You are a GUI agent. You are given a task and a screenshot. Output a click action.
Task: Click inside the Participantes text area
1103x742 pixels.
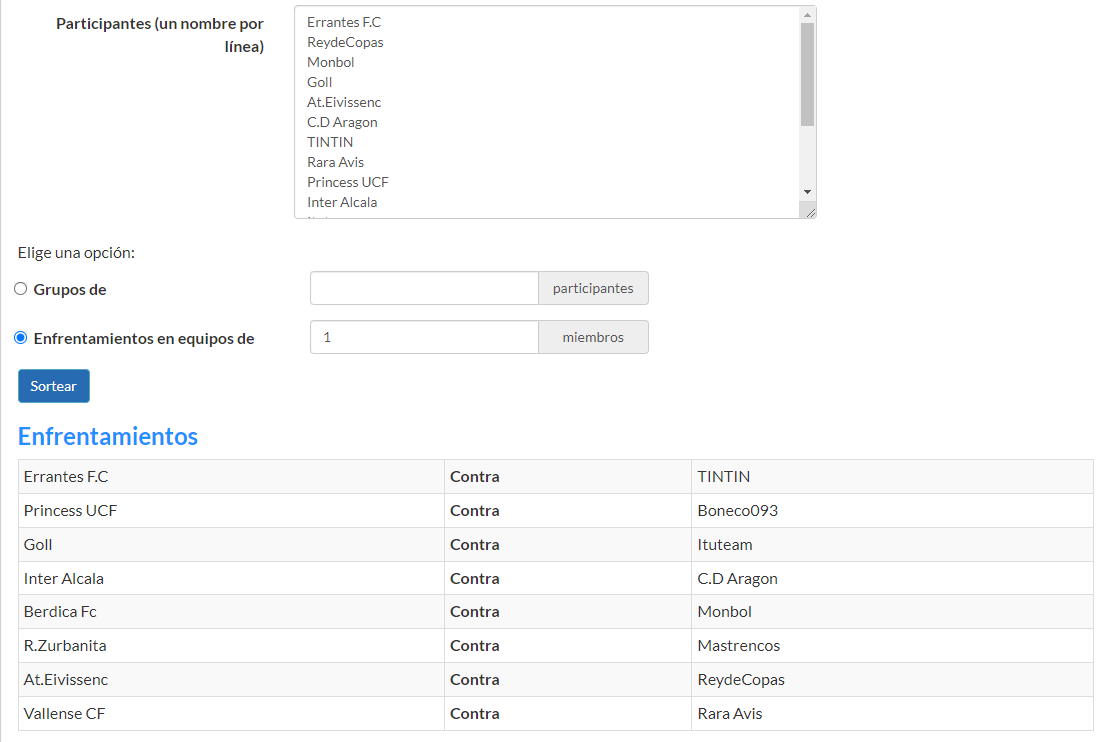pyautogui.click(x=550, y=110)
